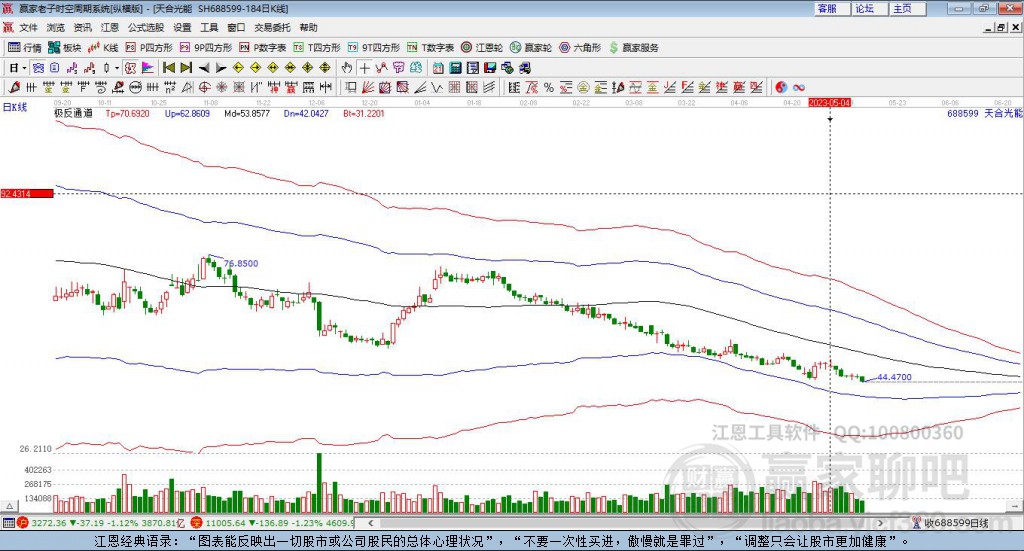Open the 工具 menu

click(209, 27)
